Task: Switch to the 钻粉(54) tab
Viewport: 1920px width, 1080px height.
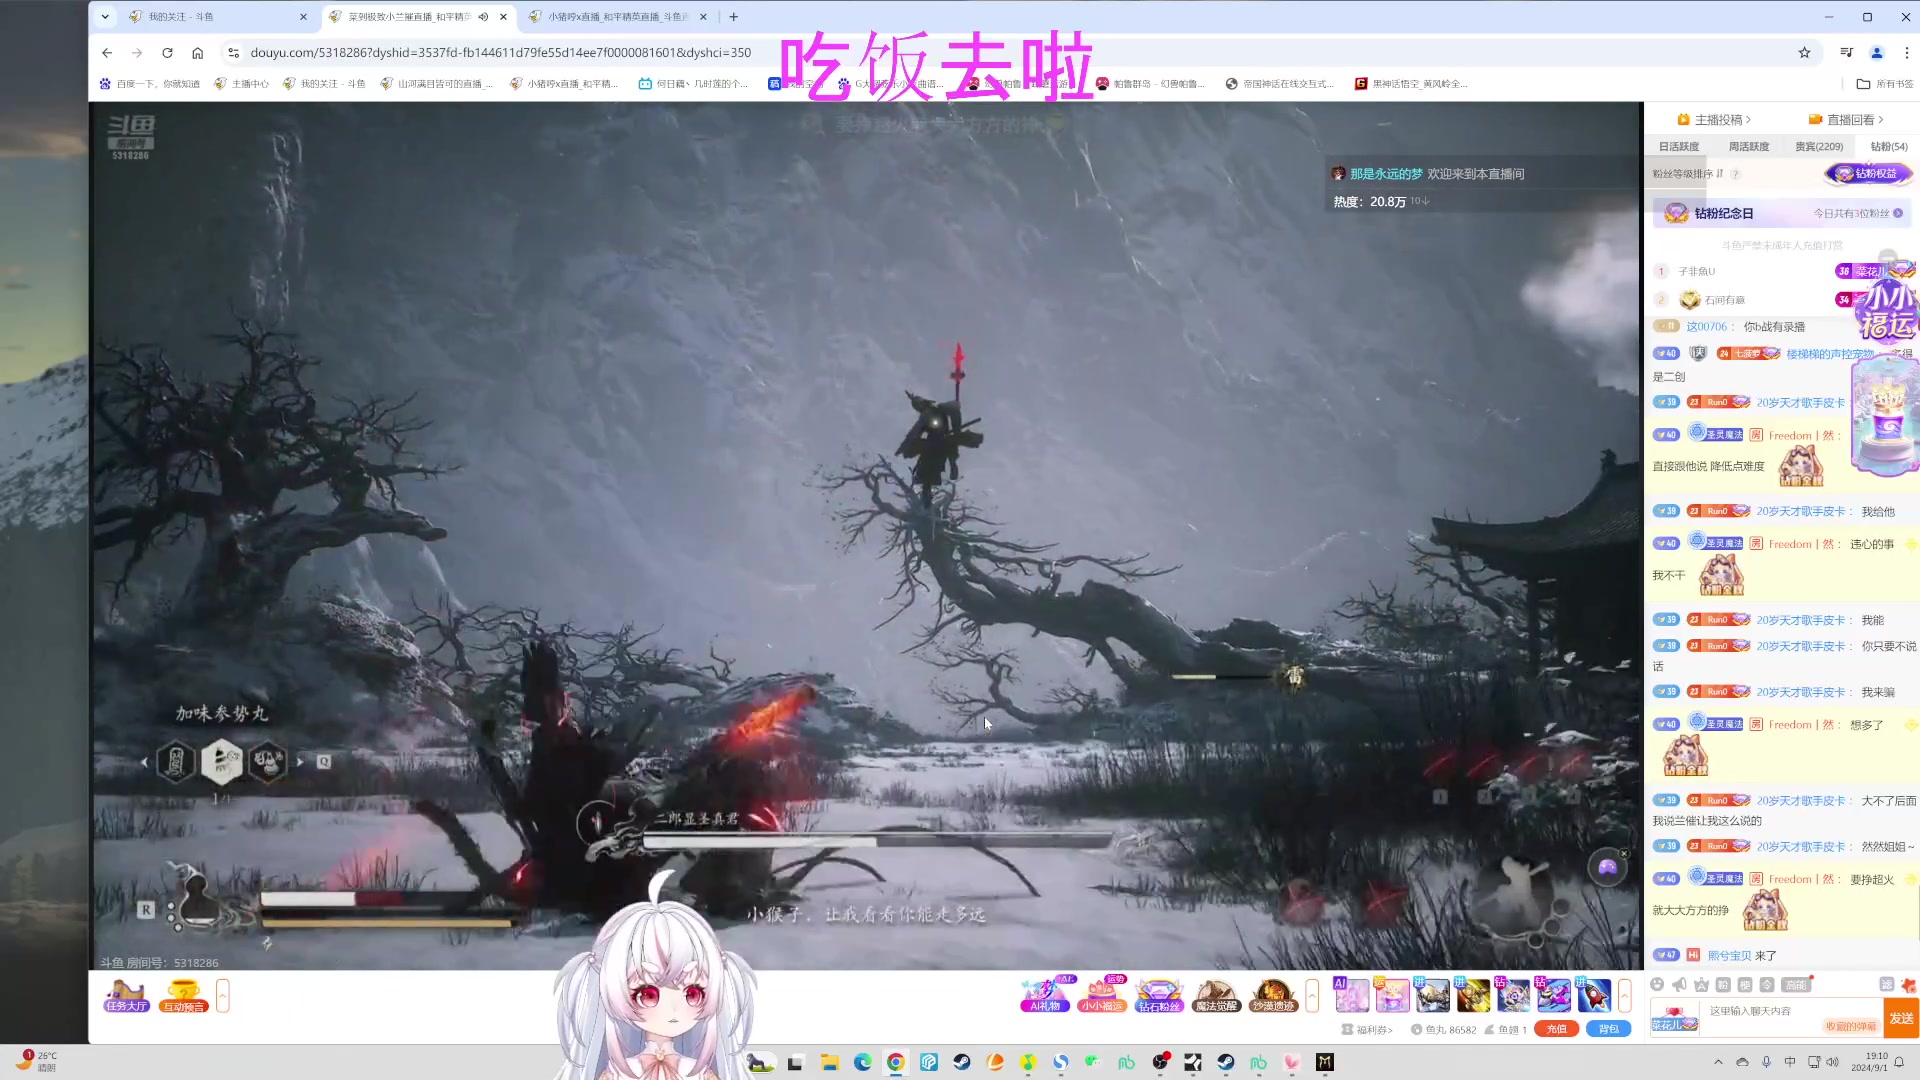Action: (1888, 146)
